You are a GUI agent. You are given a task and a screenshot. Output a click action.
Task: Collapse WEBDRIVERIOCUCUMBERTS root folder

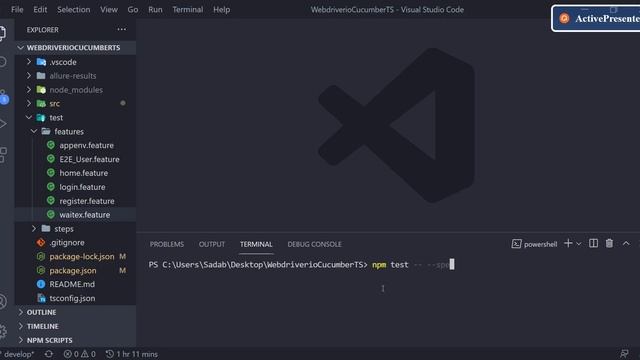[x=76, y=48]
